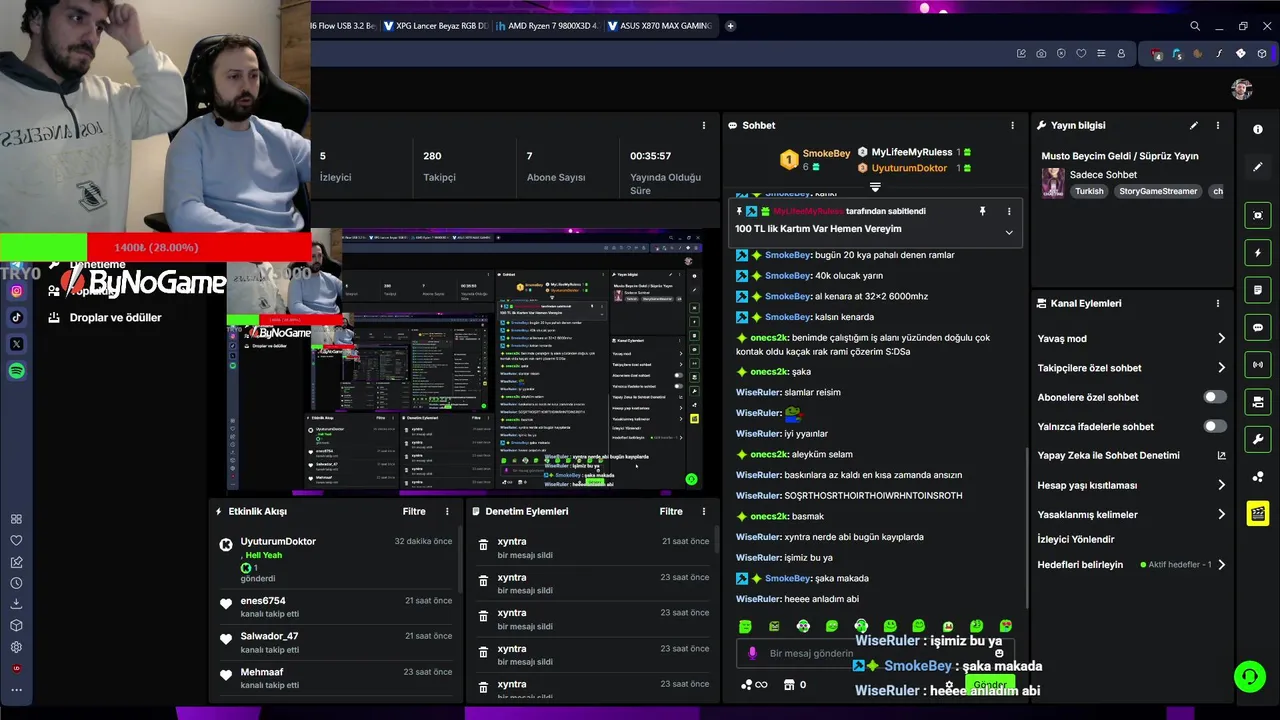Open the sidebar history clock icon
Viewport: 1280px width, 720px height.
(16, 583)
